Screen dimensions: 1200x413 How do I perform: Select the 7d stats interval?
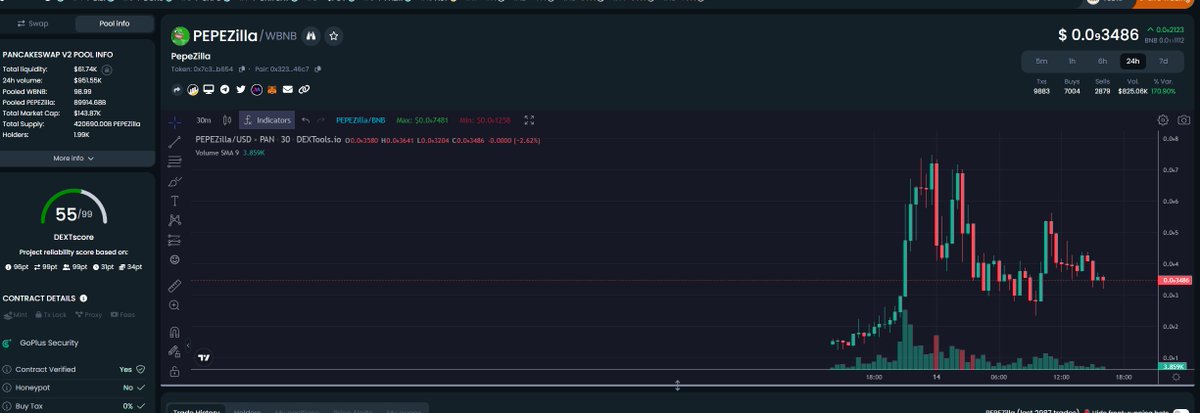click(1163, 61)
